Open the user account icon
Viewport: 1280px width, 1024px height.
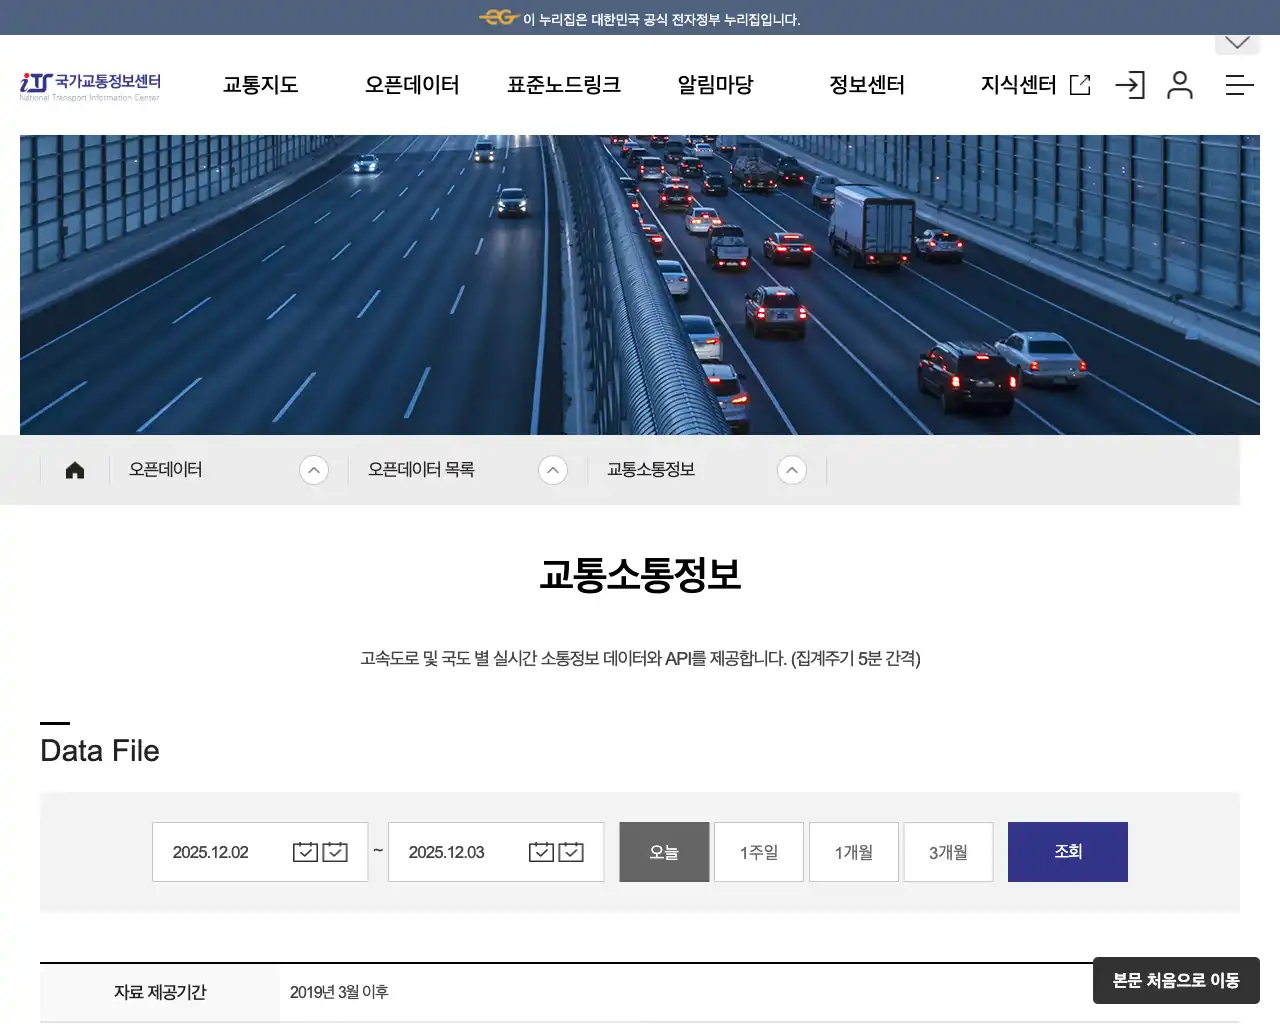(x=1181, y=85)
